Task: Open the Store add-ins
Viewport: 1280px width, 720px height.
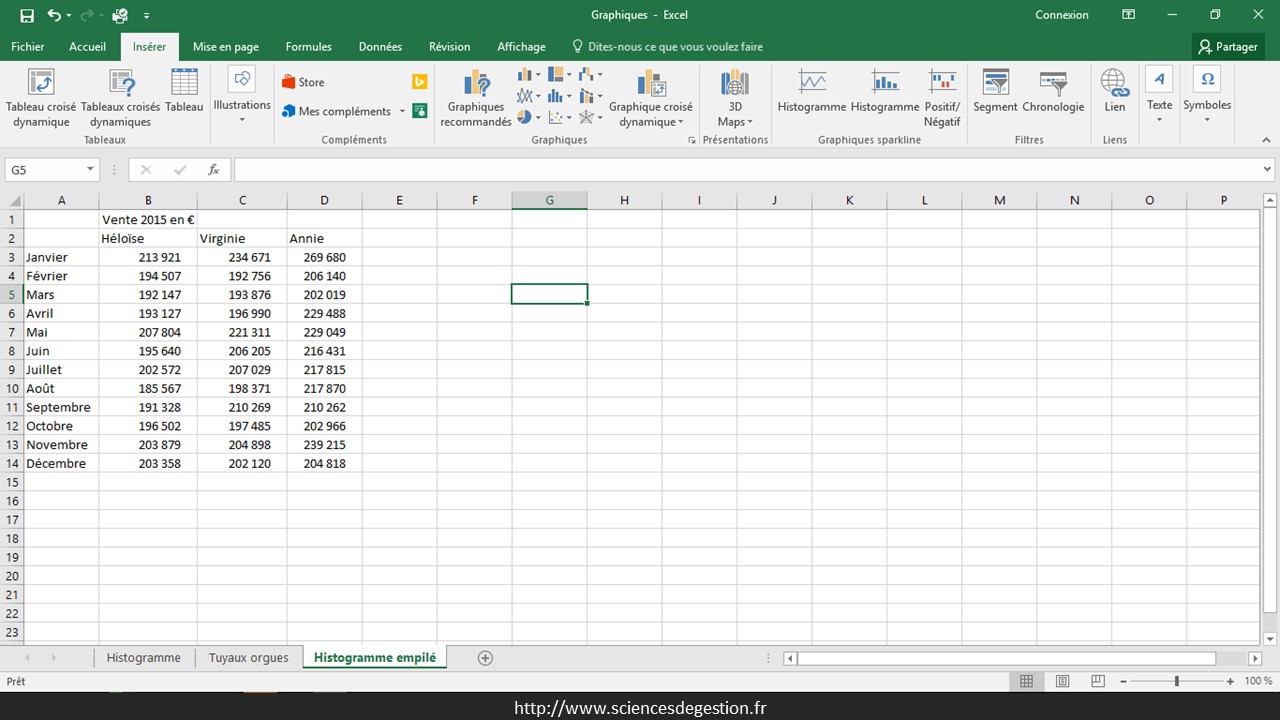Action: [303, 82]
